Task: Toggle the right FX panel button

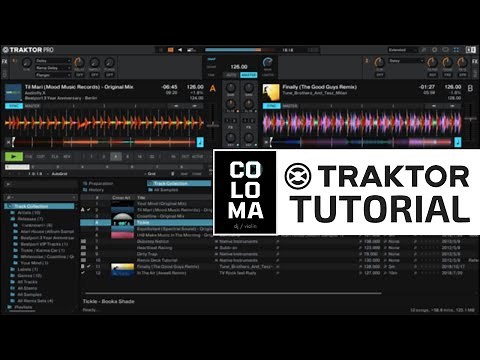Action: (x=475, y=62)
